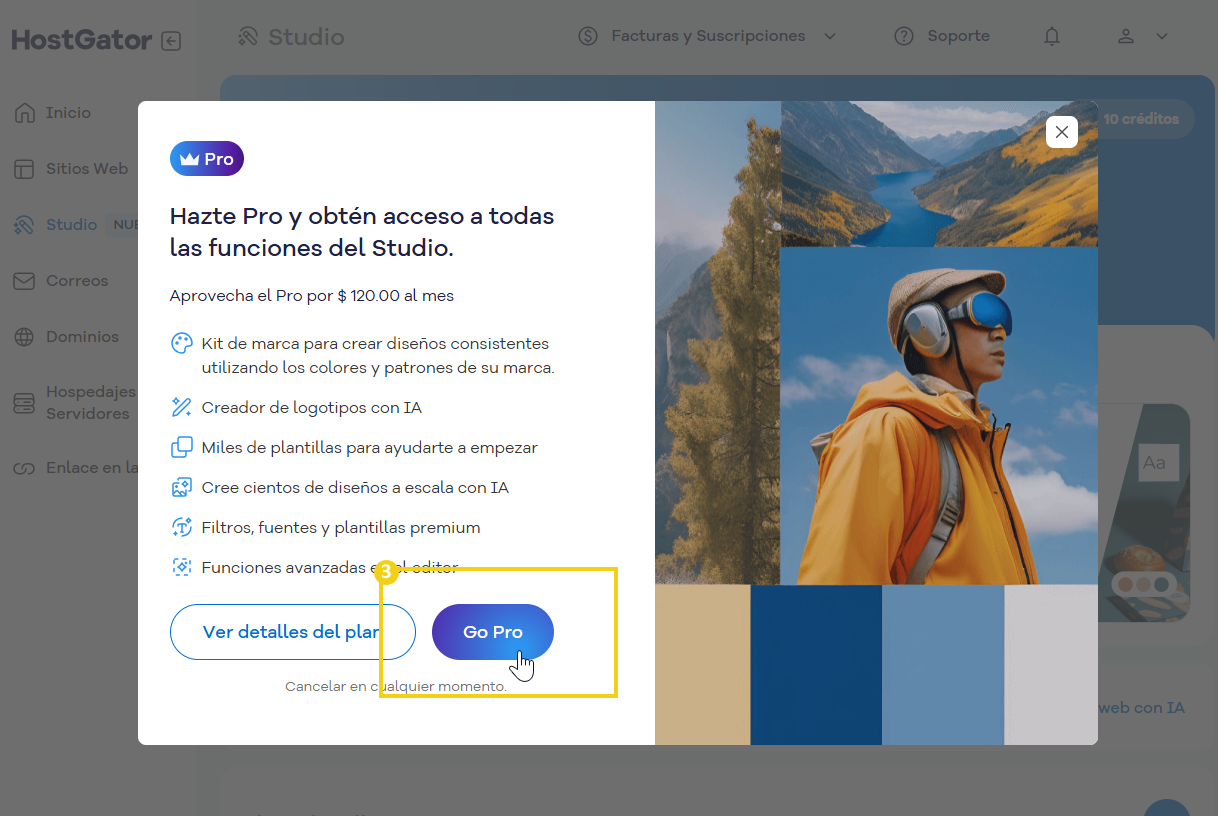Click the Go Pro button
1218x816 pixels.
tap(493, 632)
